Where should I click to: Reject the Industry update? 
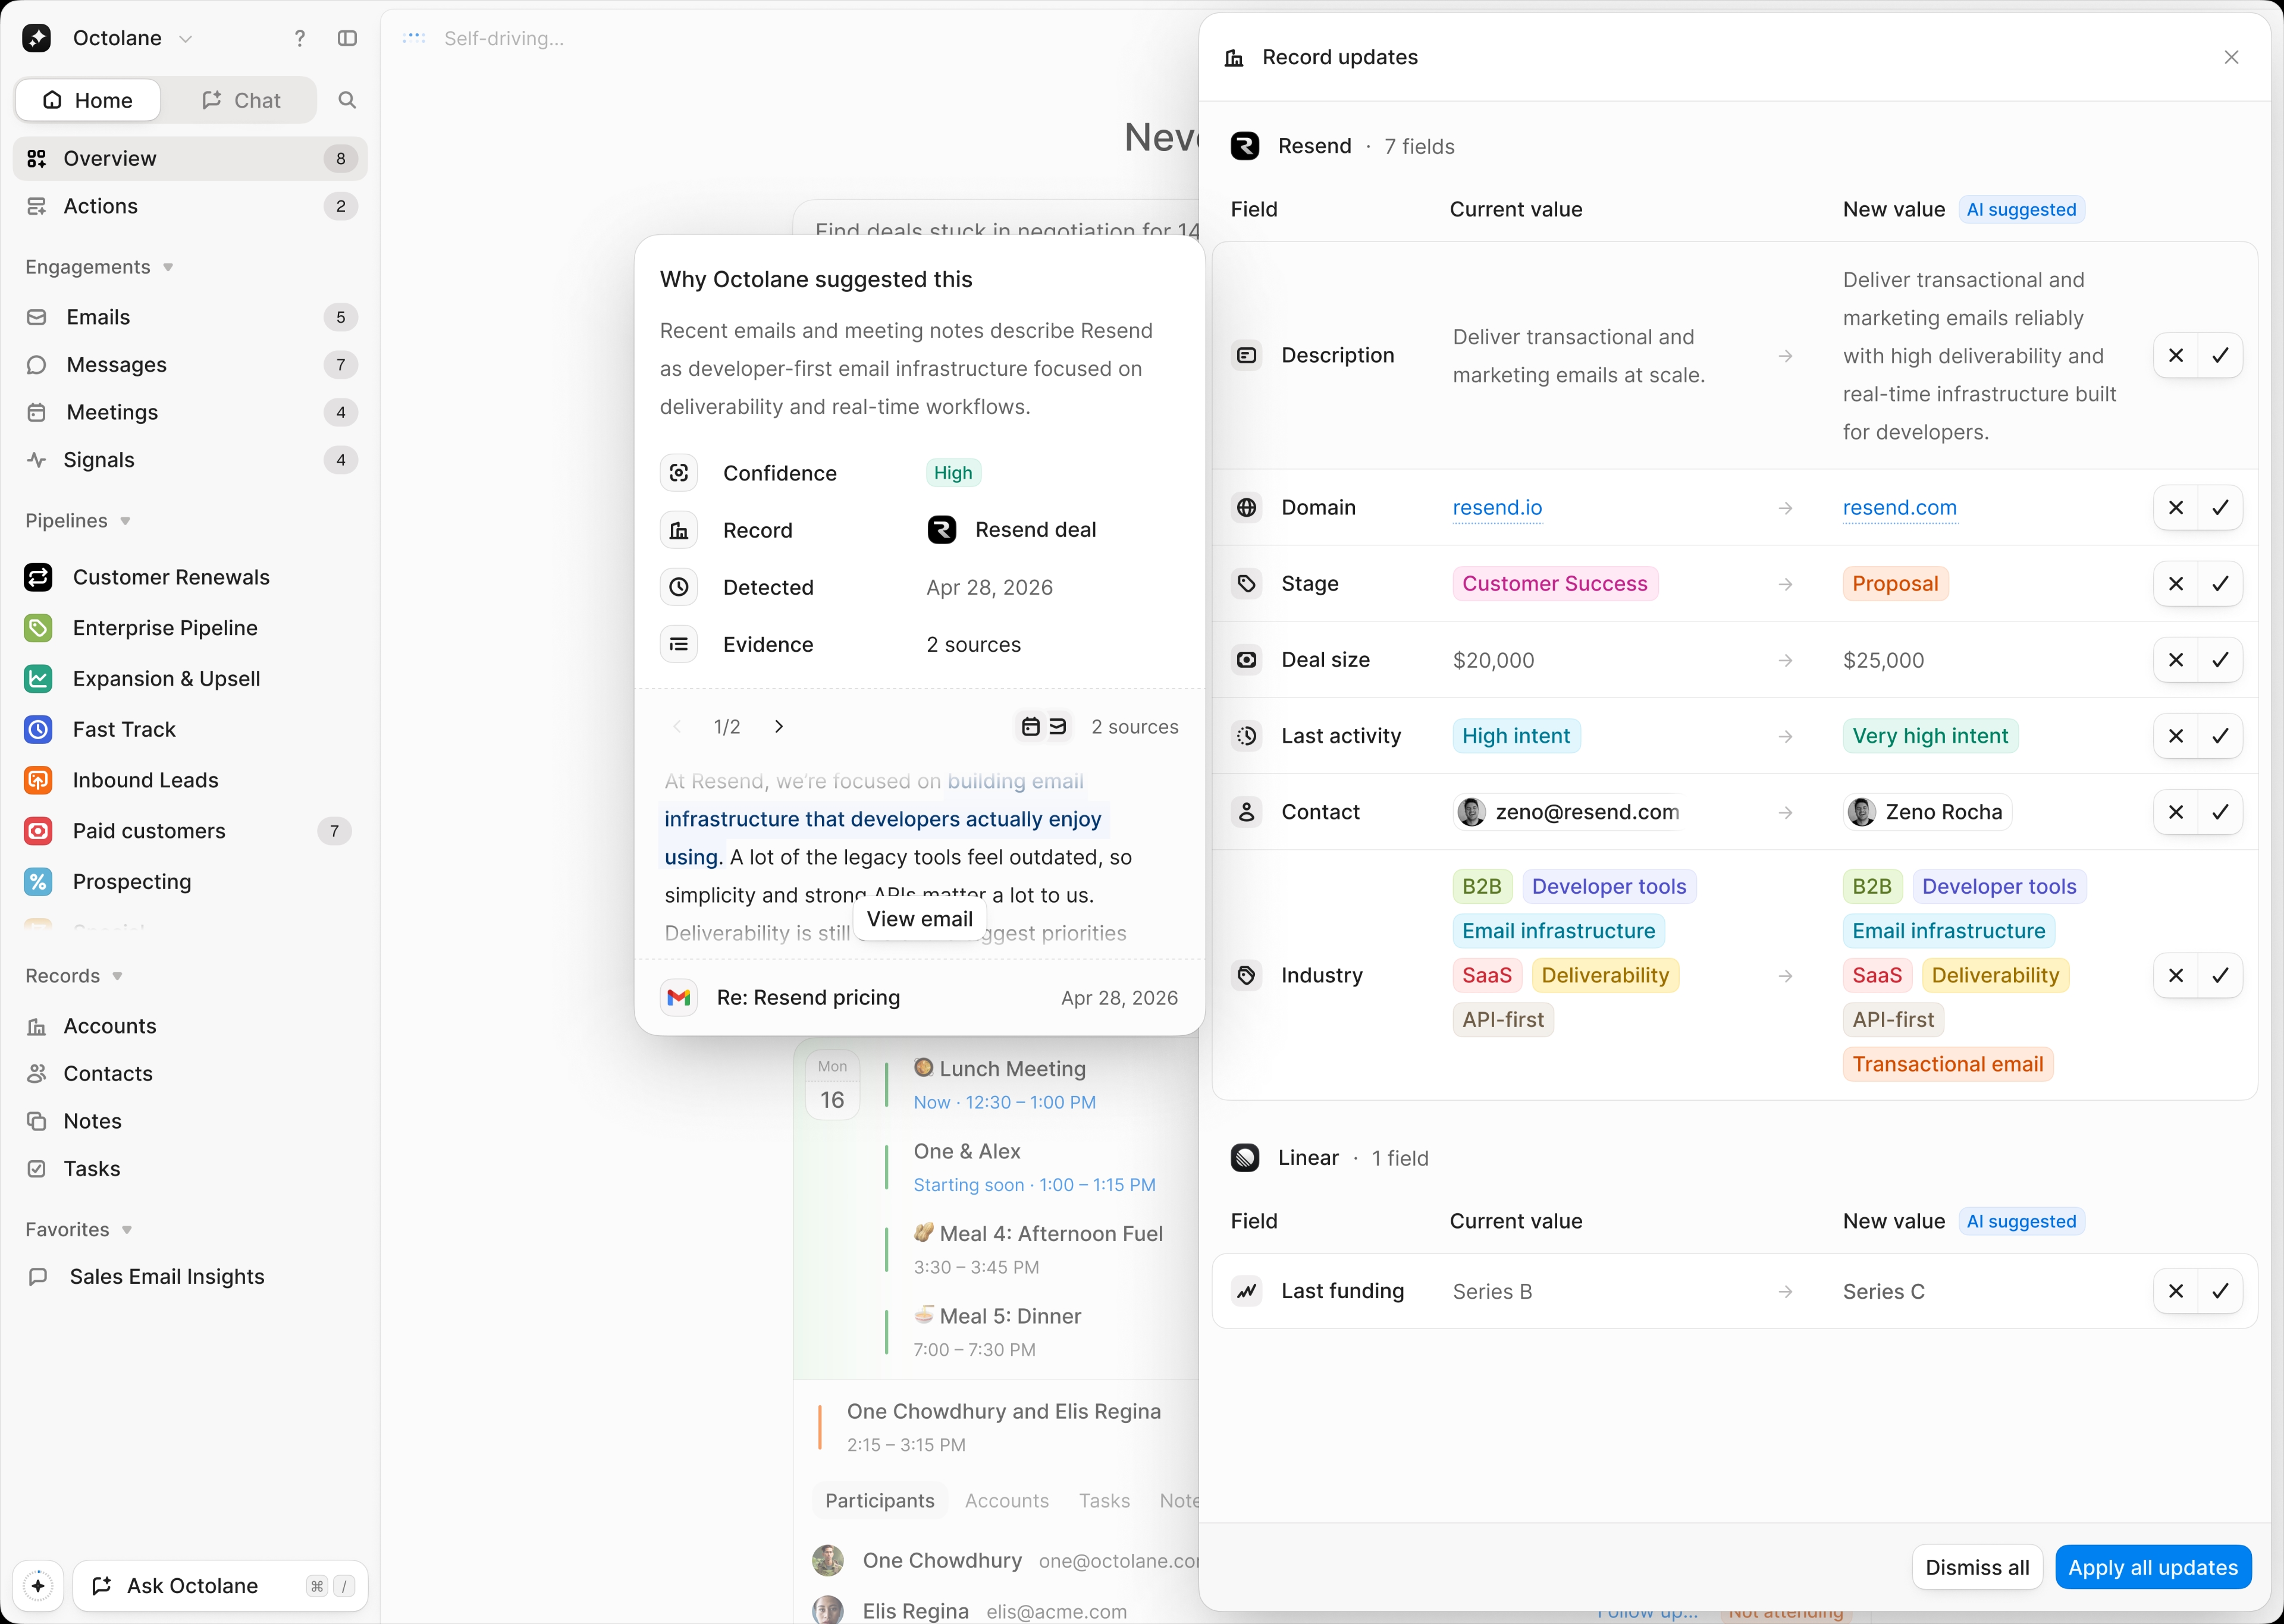tap(2176, 975)
